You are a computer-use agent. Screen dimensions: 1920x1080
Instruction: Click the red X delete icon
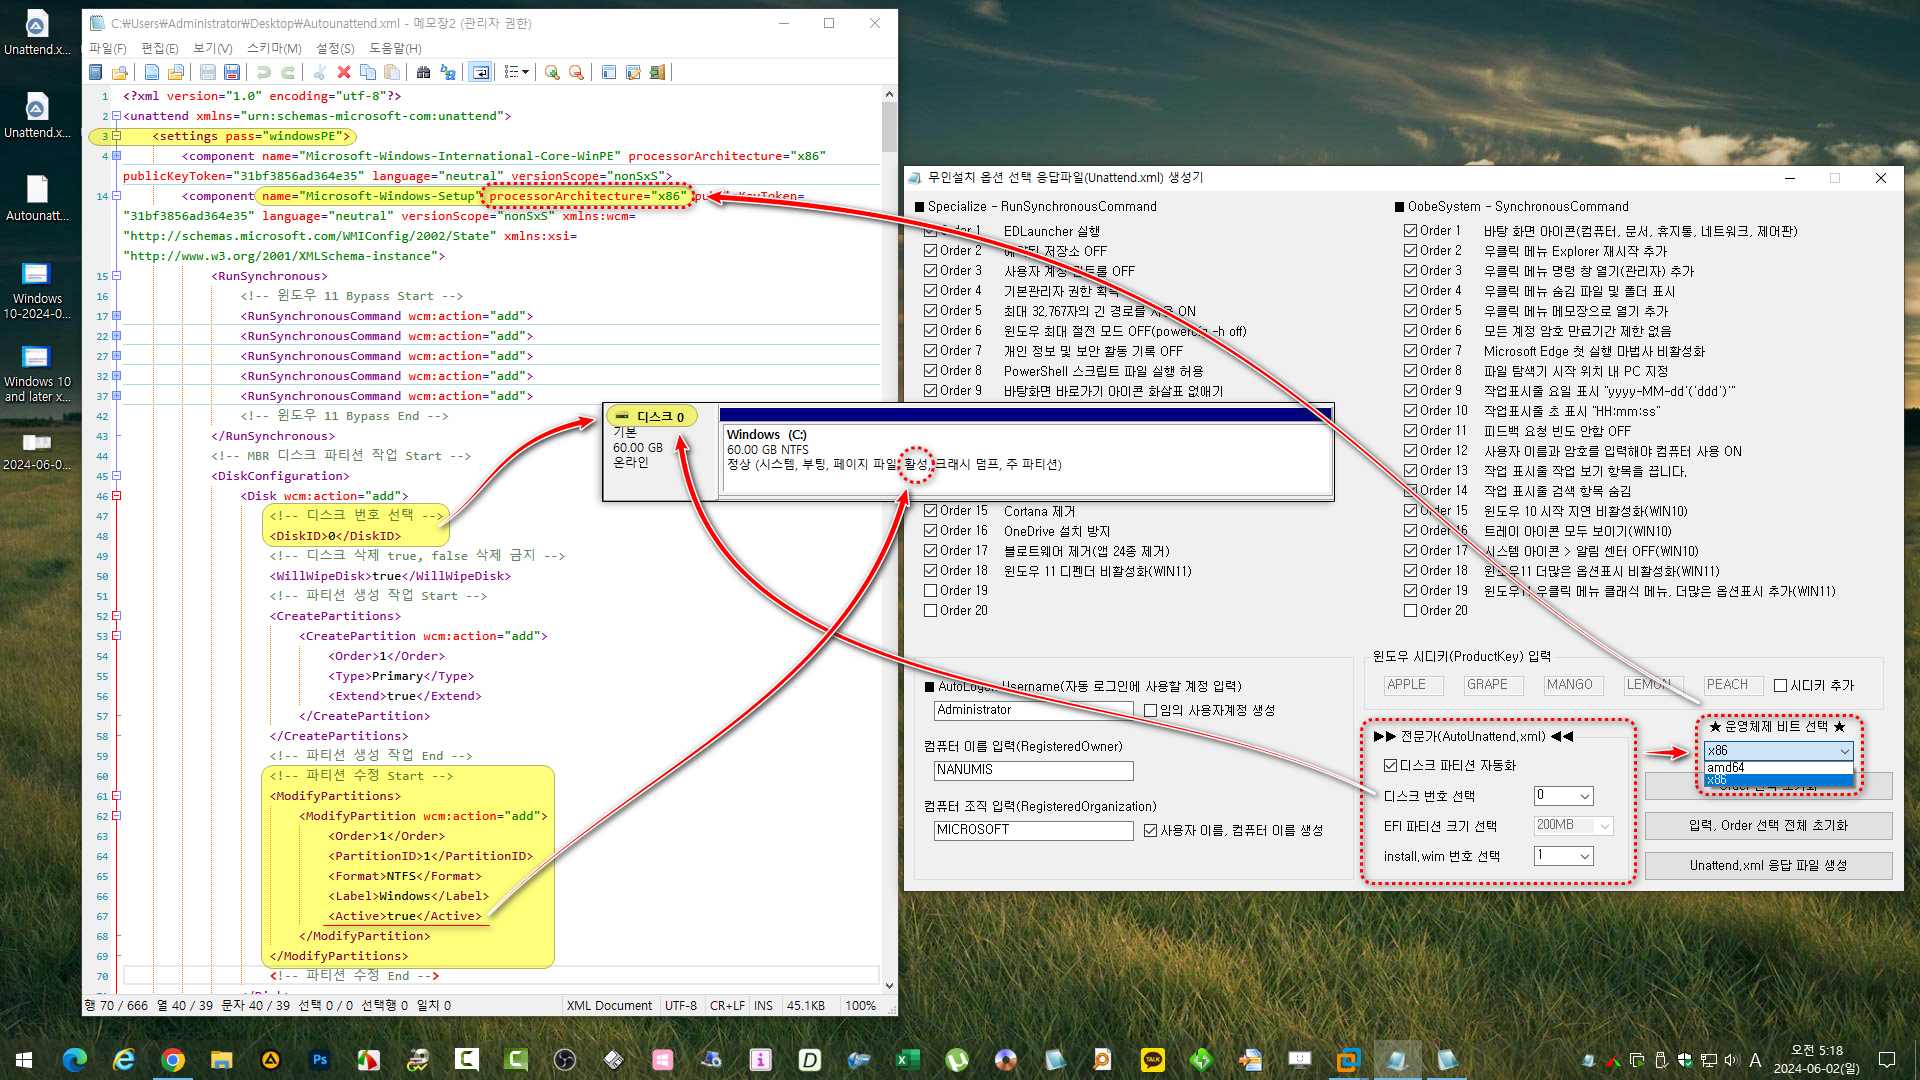[x=344, y=72]
